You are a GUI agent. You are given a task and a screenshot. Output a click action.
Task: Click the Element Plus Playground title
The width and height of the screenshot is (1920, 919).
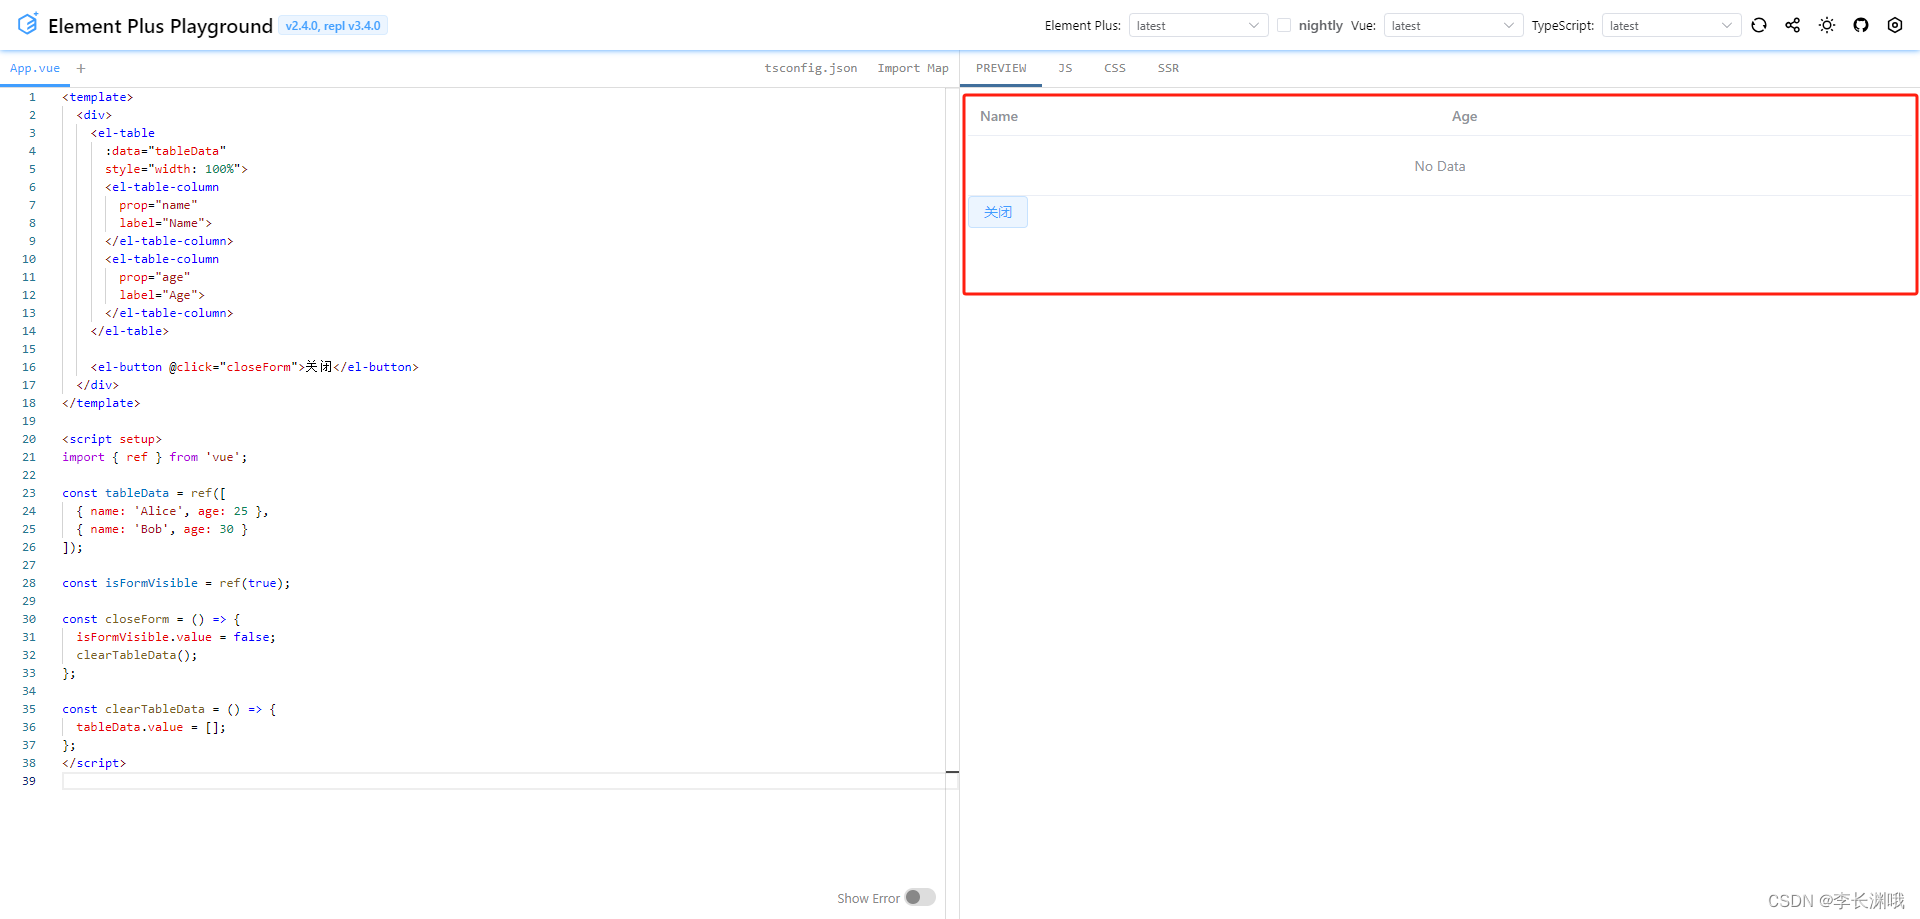[x=160, y=26]
